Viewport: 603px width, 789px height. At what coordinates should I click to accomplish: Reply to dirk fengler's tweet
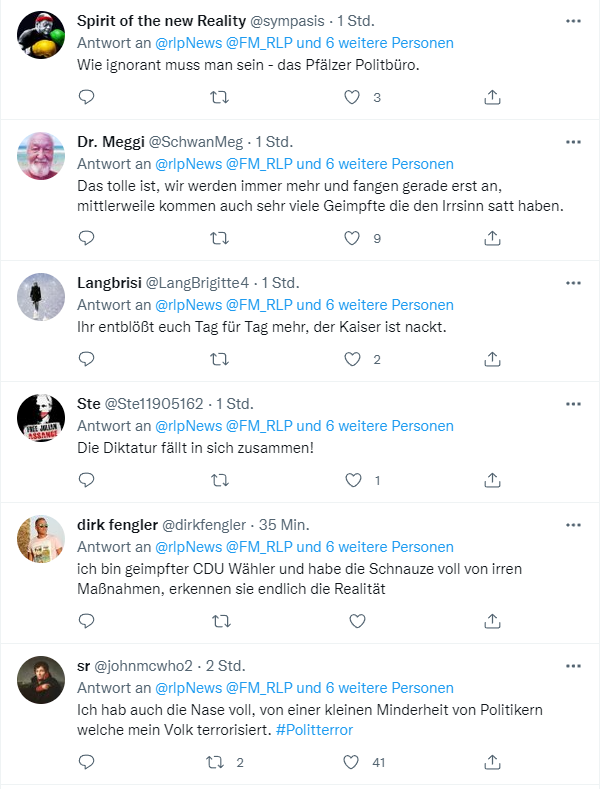(86, 621)
